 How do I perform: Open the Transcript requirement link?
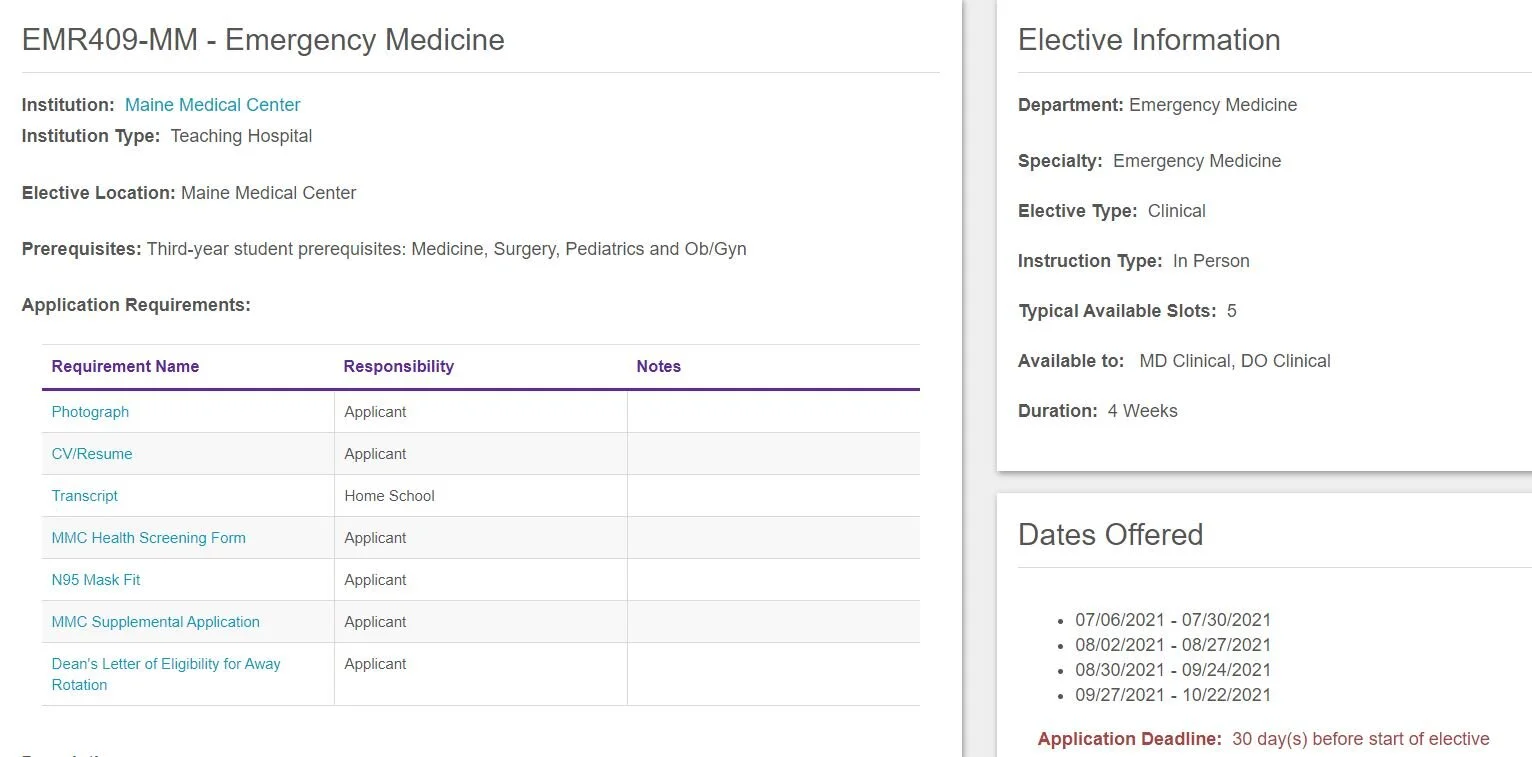pyautogui.click(x=85, y=496)
